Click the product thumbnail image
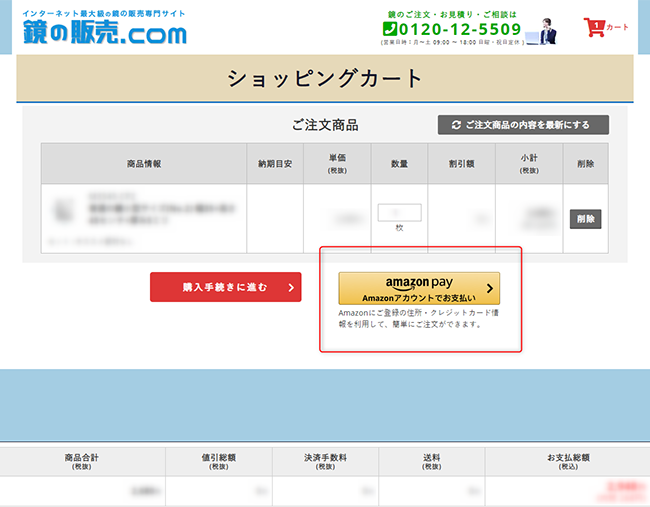650x507 pixels. pyautogui.click(x=64, y=211)
